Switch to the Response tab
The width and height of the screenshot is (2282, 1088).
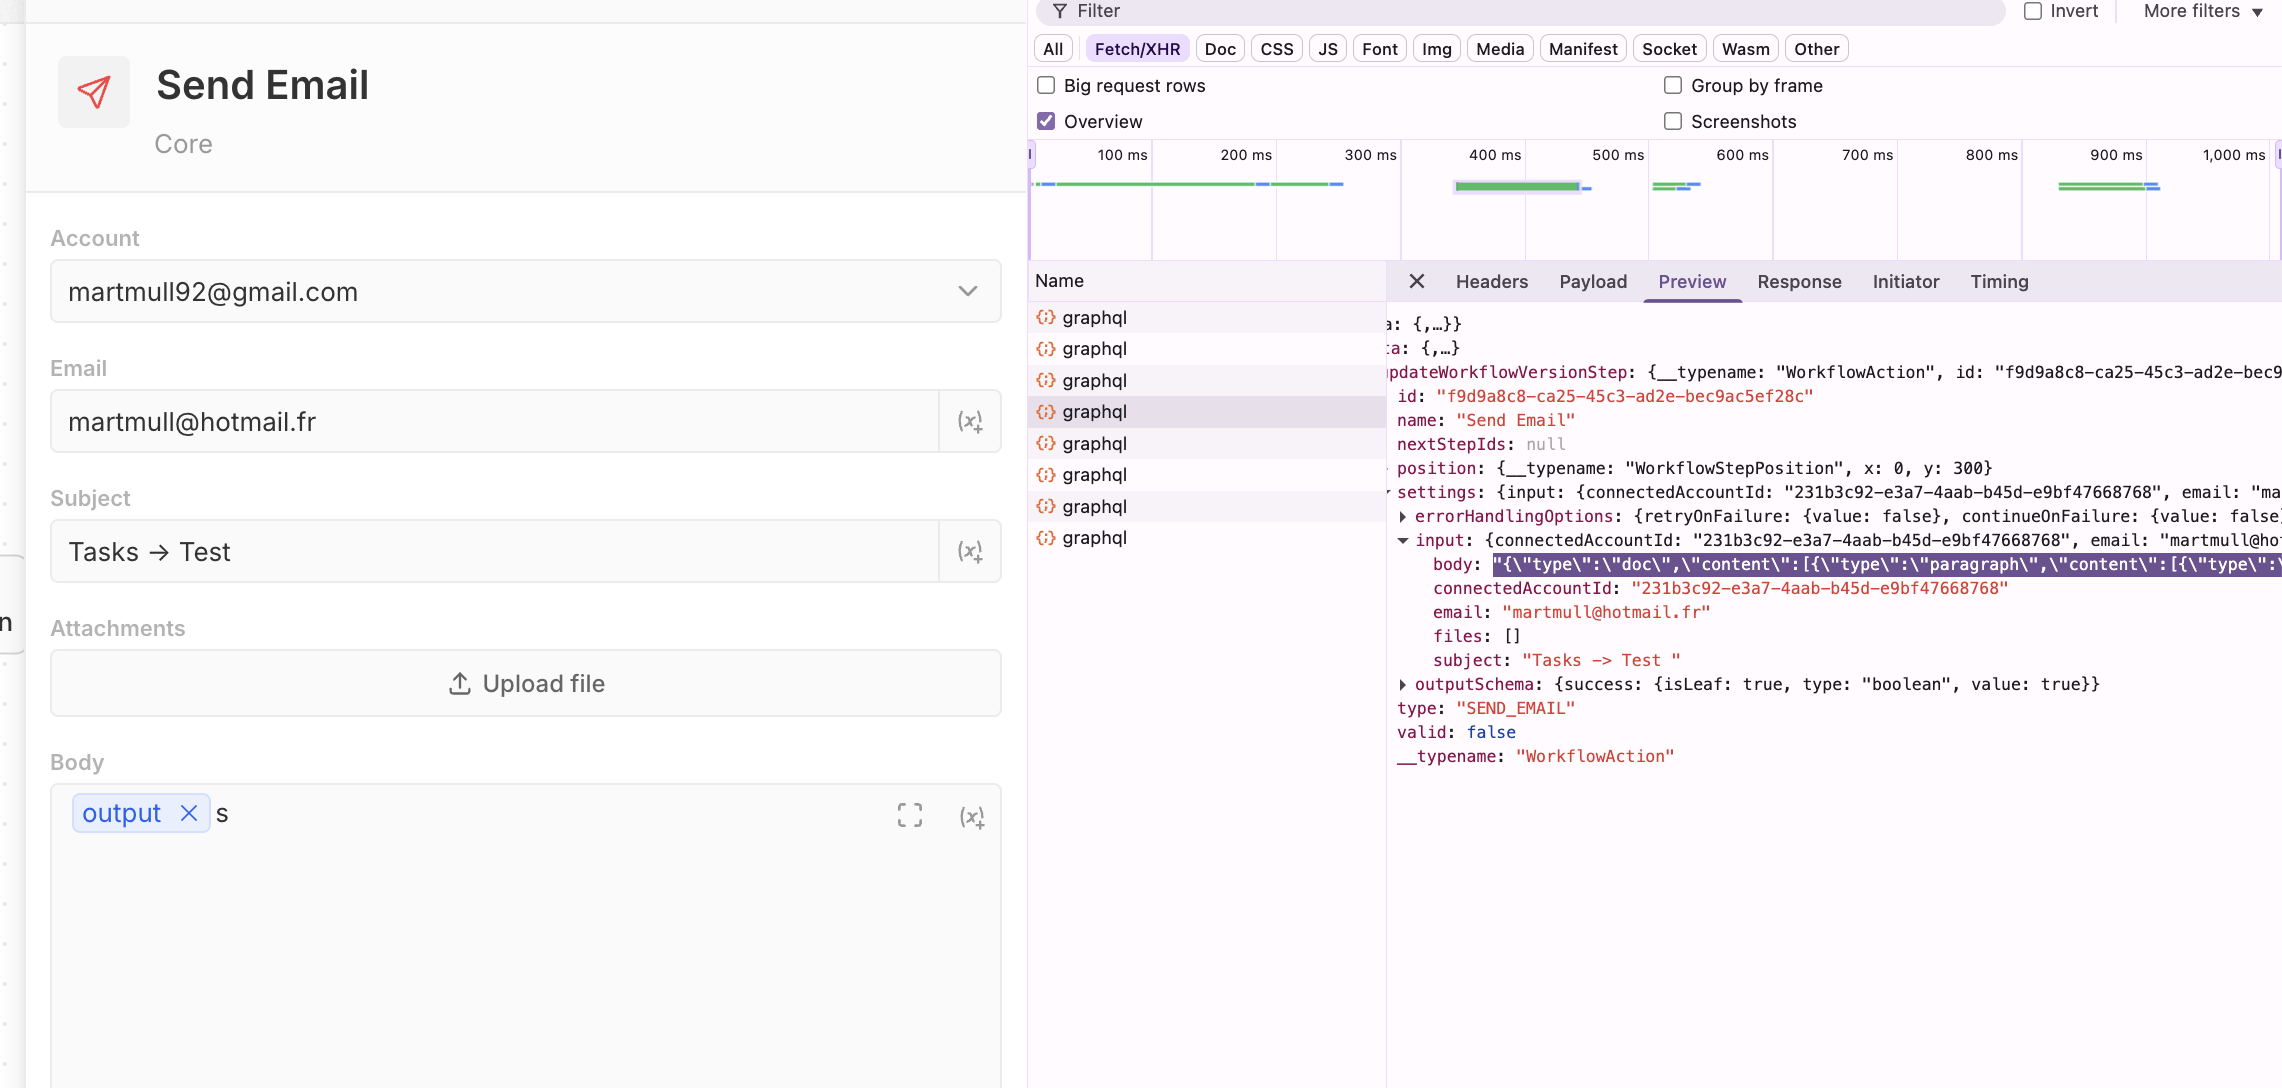tap(1798, 281)
